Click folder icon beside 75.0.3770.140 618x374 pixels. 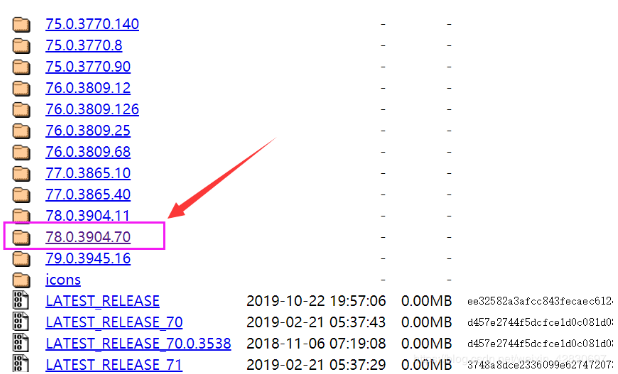coord(21,24)
